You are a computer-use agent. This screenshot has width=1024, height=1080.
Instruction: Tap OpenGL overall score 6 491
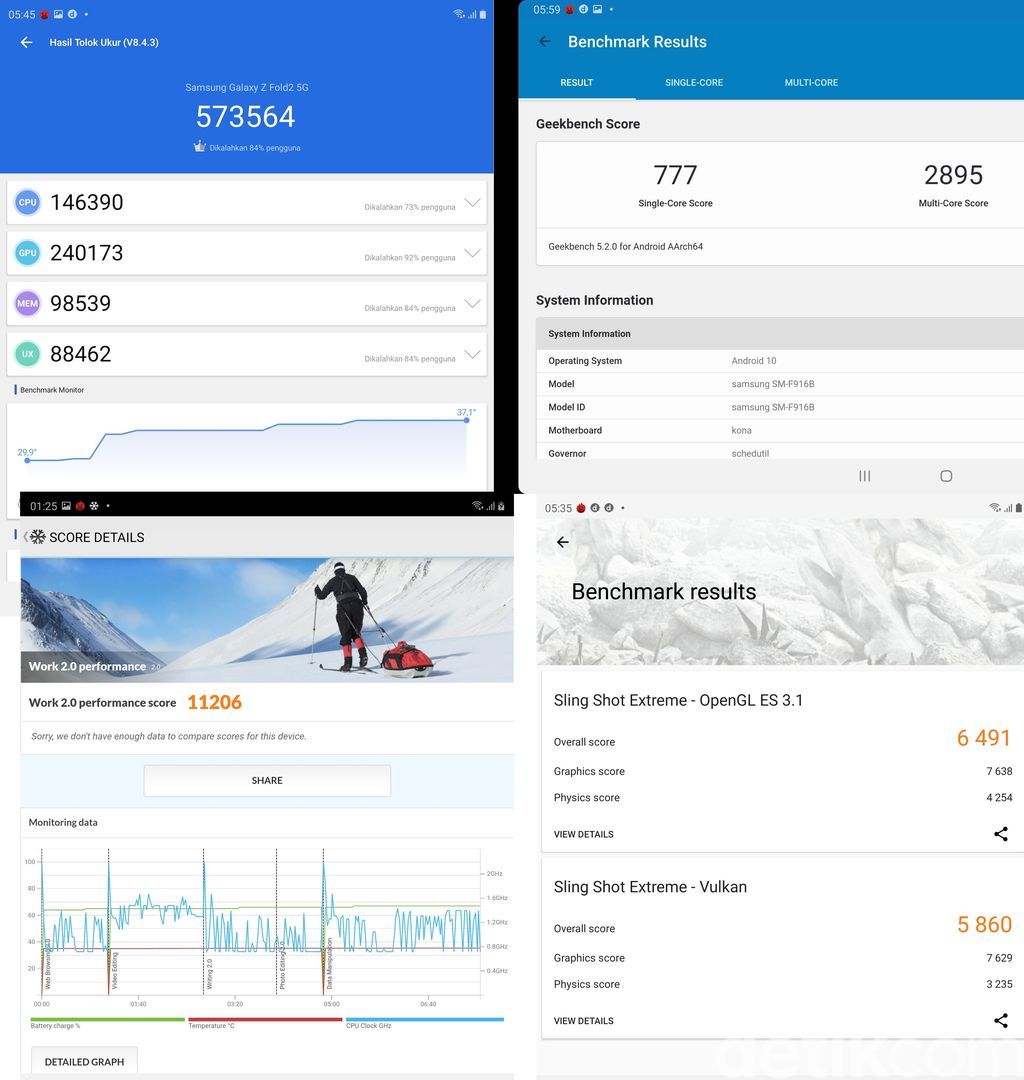(984, 738)
